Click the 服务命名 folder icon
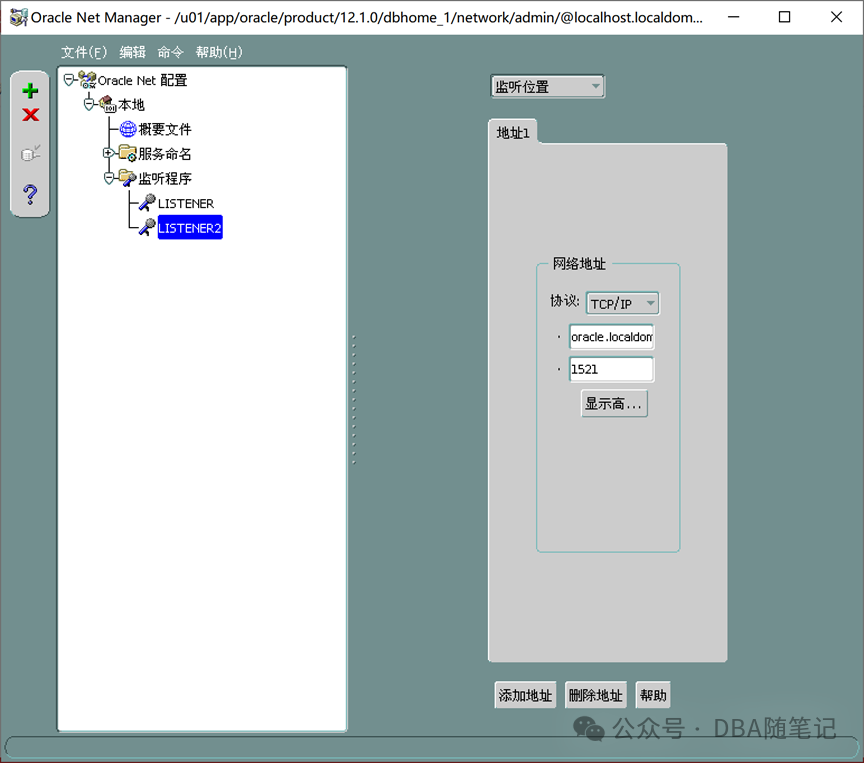 [x=127, y=153]
